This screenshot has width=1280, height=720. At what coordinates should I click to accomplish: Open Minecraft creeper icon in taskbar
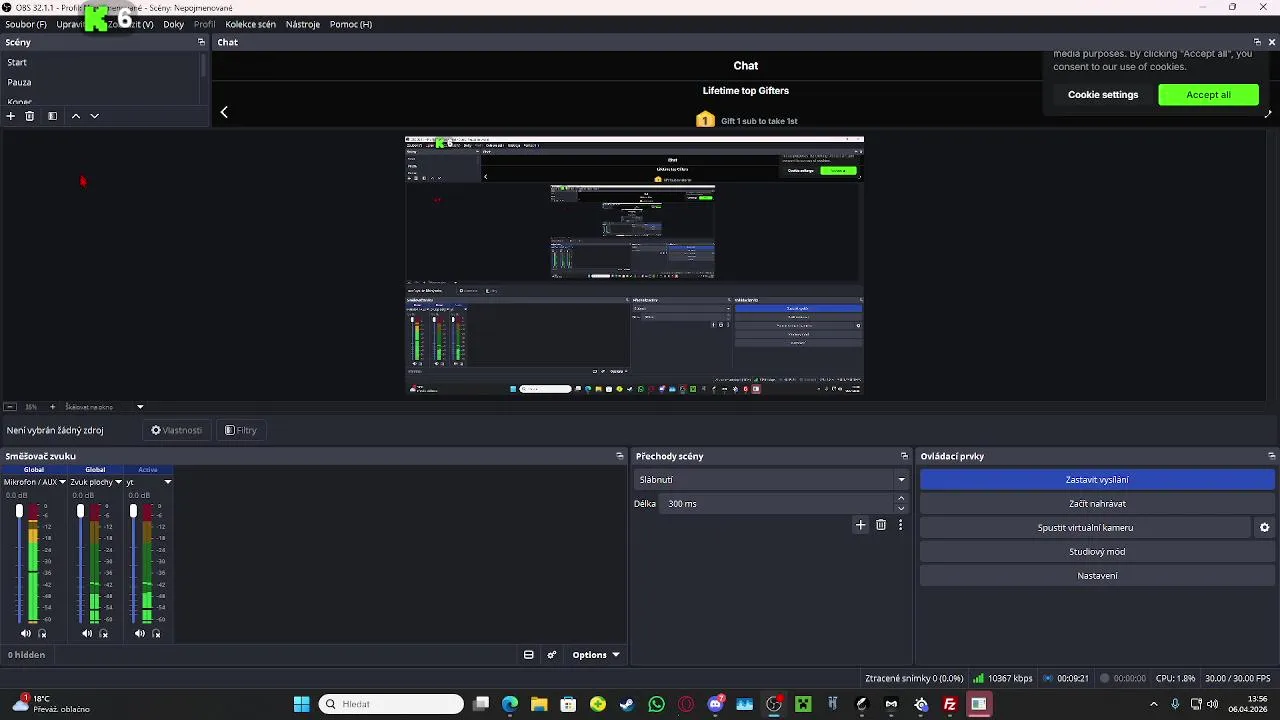pyautogui.click(x=803, y=704)
